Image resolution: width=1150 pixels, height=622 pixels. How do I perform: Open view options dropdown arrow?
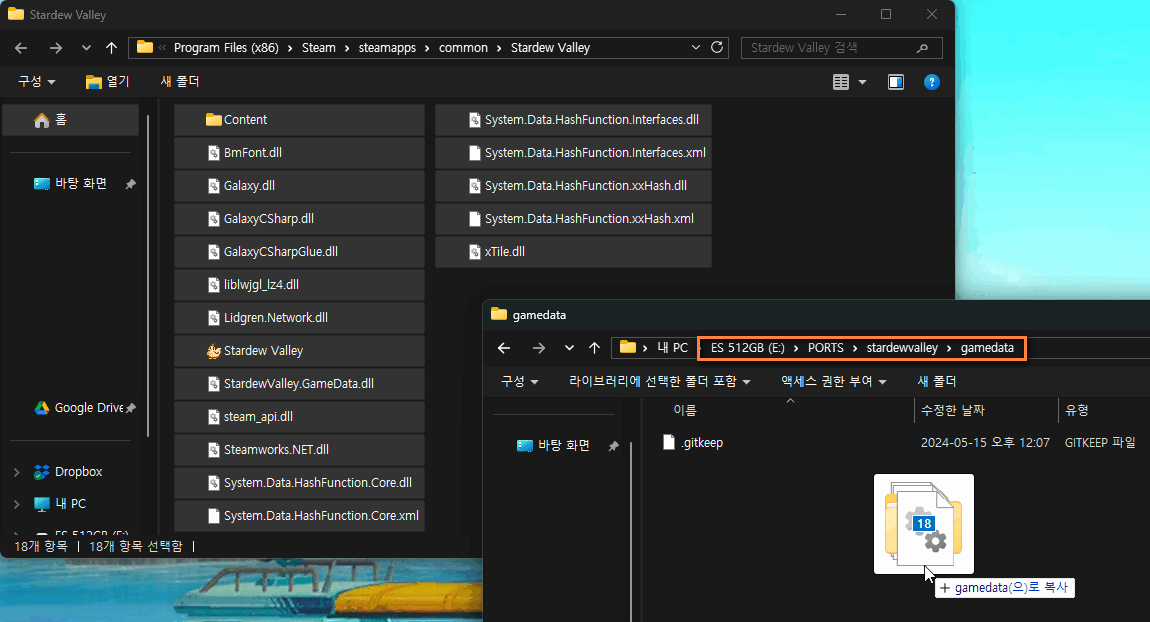click(x=862, y=82)
